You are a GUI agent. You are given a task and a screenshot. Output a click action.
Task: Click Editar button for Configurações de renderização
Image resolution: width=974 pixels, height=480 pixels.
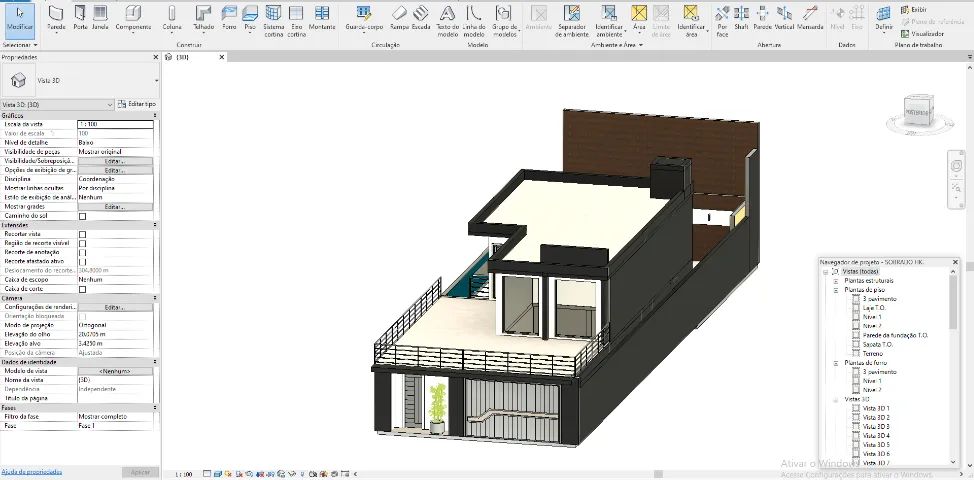(x=115, y=307)
